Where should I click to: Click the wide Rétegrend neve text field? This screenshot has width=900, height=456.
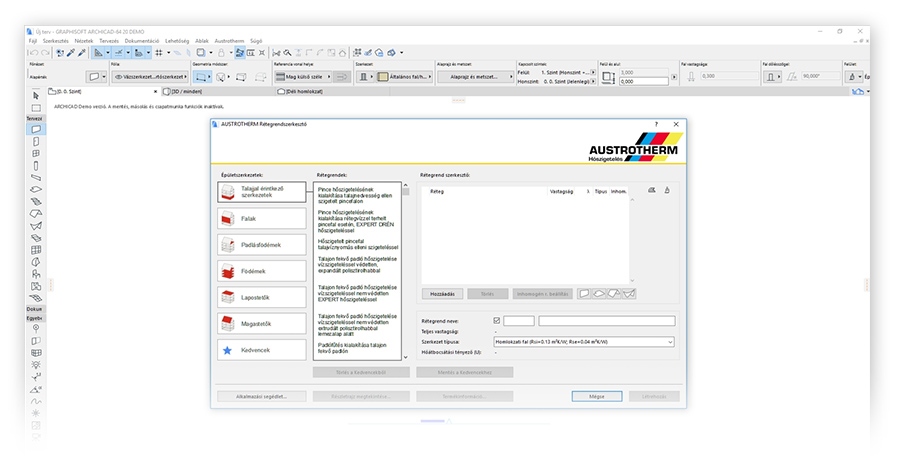click(x=607, y=321)
